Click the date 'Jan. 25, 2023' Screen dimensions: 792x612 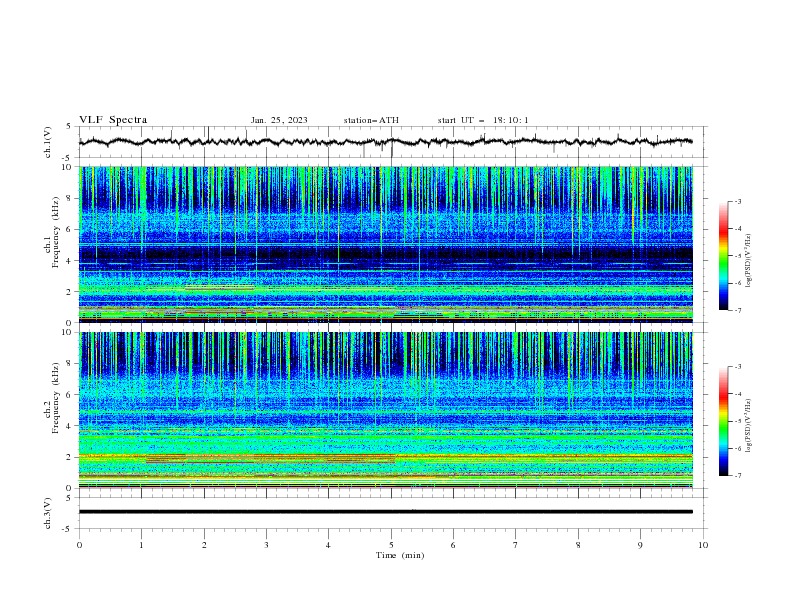(x=279, y=120)
